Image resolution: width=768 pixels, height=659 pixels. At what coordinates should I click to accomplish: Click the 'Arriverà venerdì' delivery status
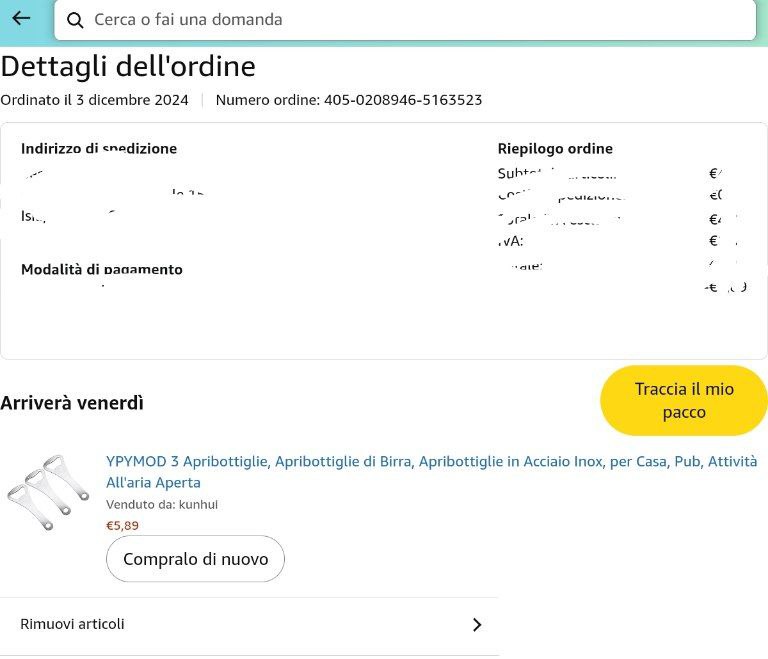tap(72, 403)
